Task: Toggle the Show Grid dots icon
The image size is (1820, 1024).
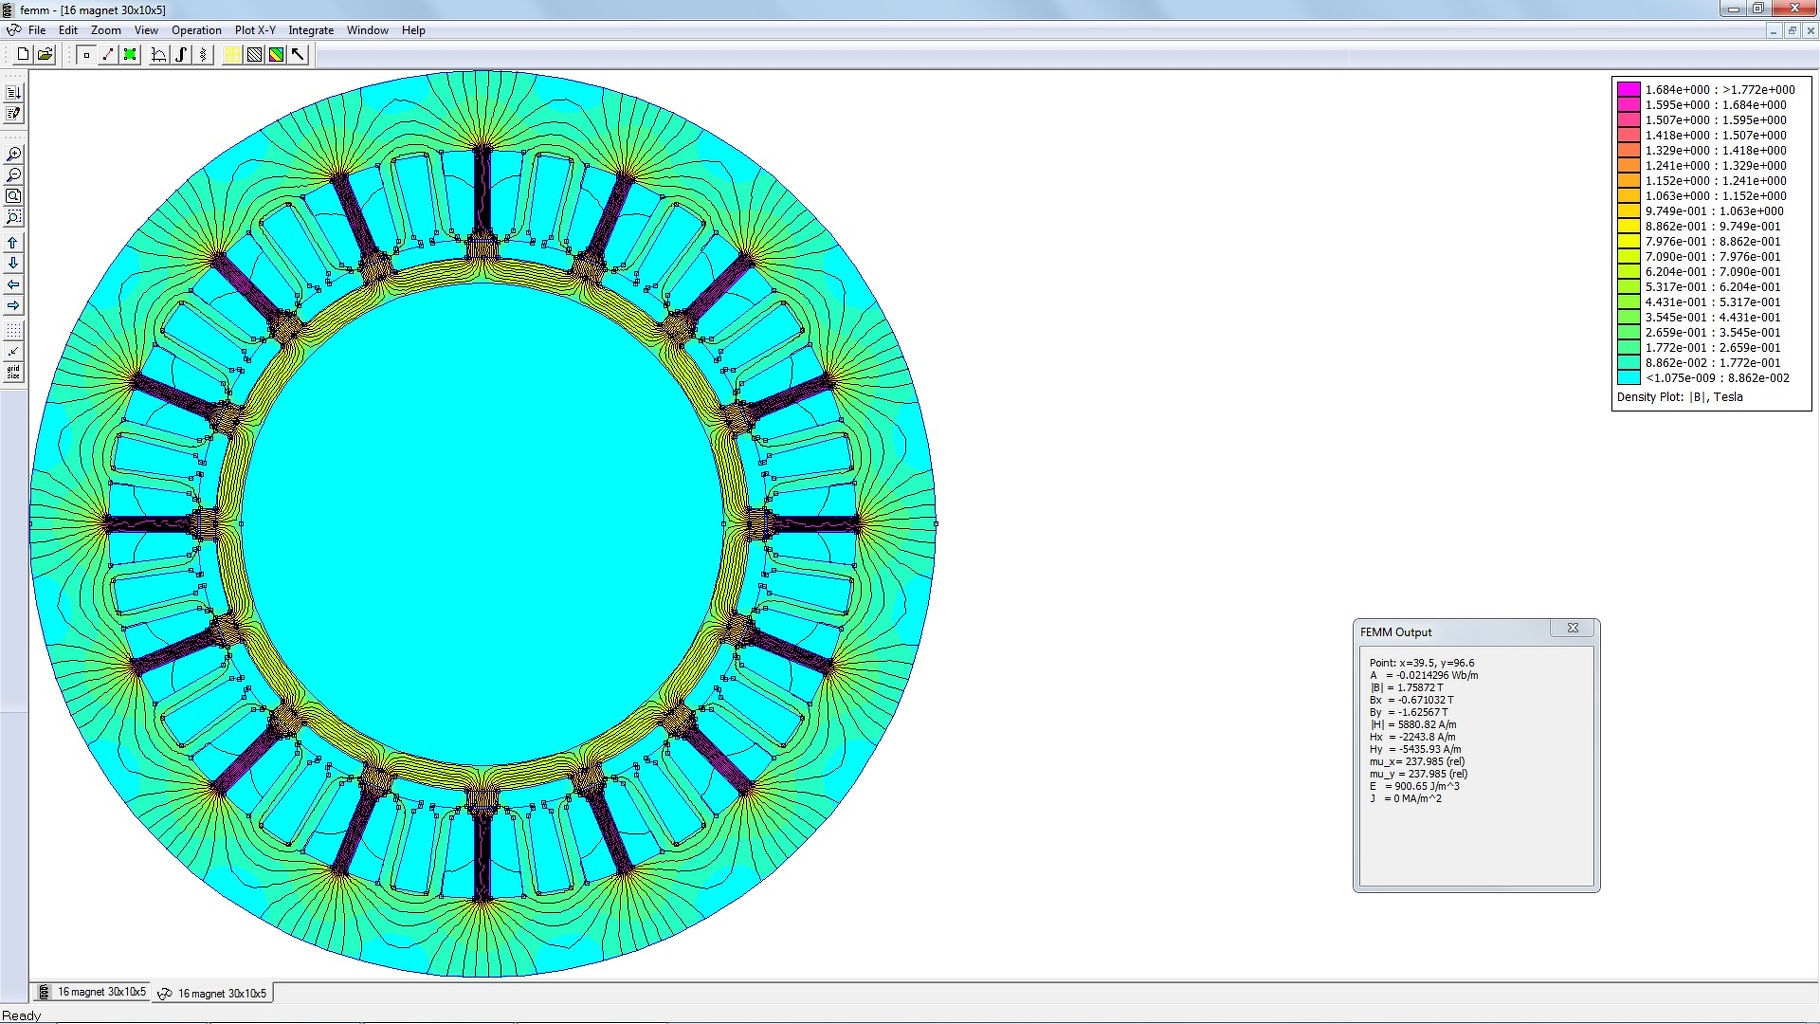Action: pyautogui.click(x=13, y=331)
